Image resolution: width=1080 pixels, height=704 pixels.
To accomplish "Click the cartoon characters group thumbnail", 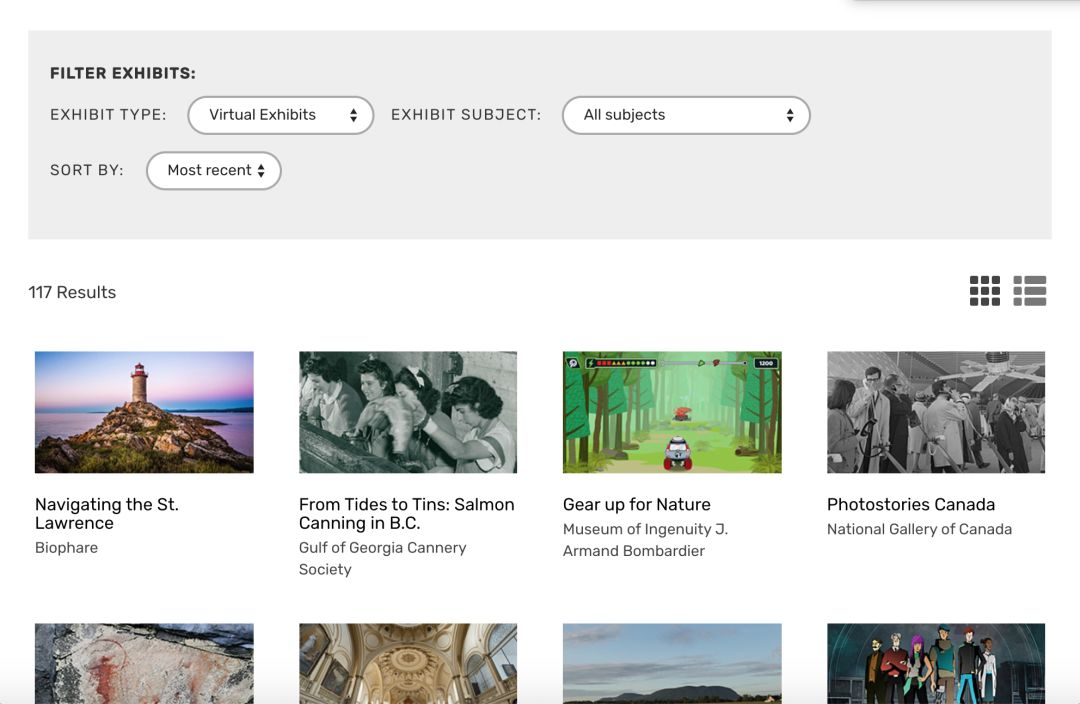I will pyautogui.click(x=936, y=663).
